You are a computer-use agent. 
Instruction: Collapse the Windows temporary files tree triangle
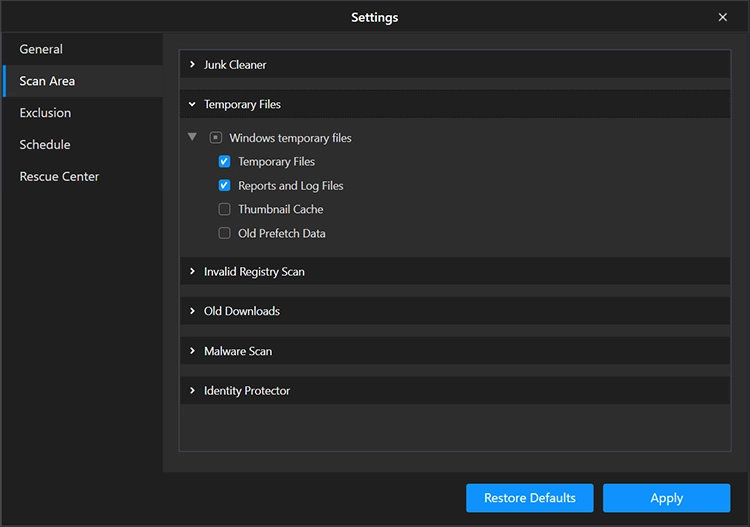(192, 137)
